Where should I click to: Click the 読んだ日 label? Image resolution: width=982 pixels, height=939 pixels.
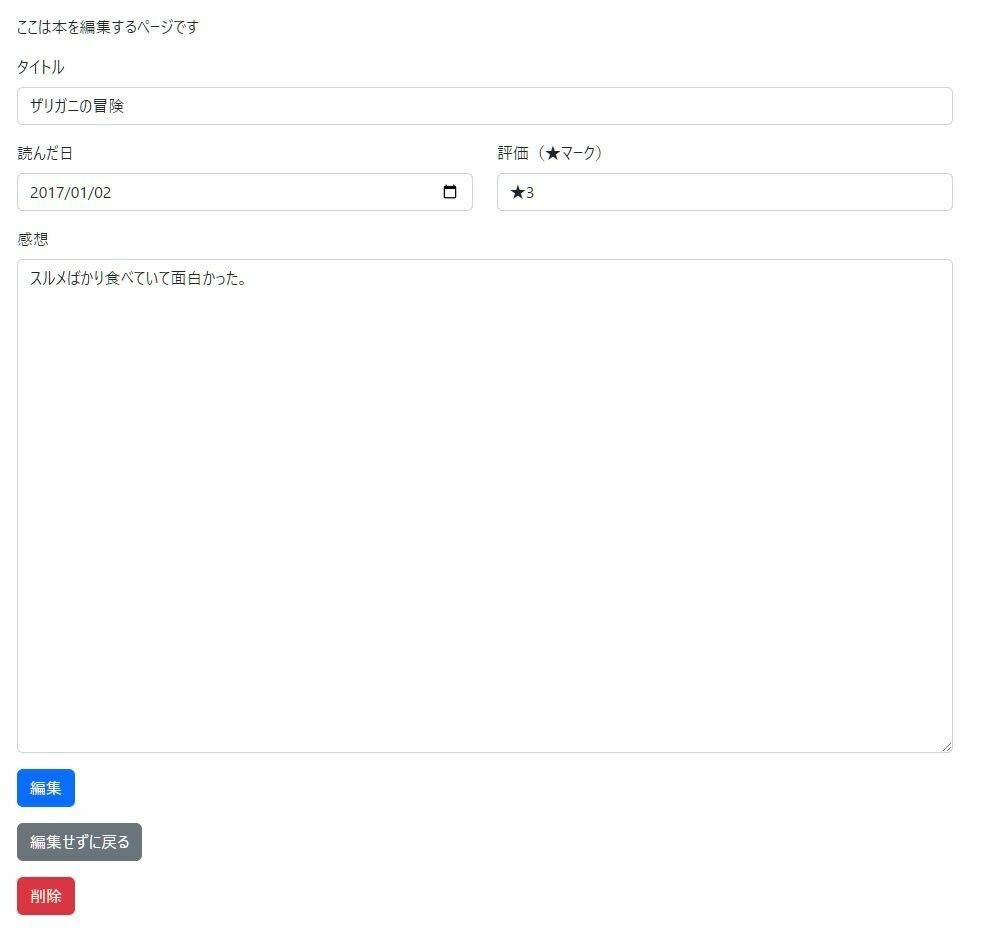tap(45, 155)
